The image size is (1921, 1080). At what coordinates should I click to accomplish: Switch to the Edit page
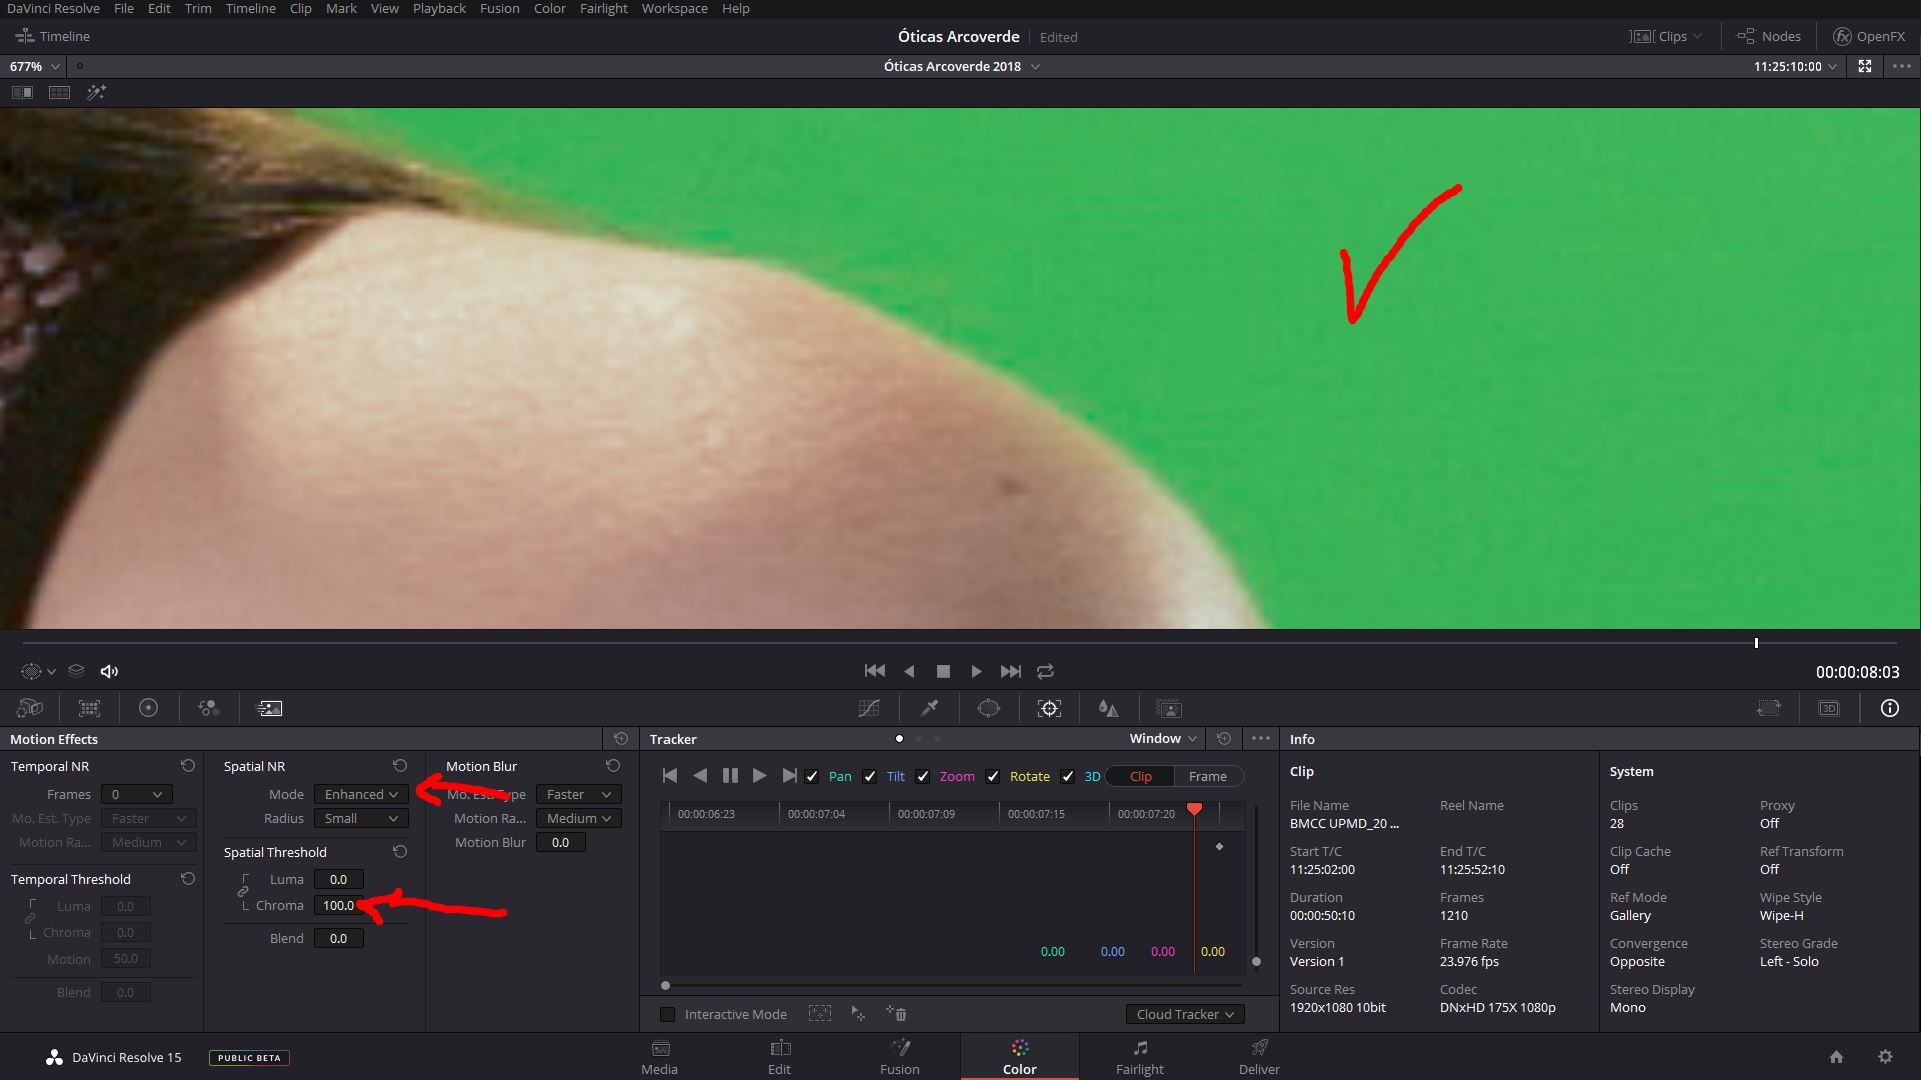[x=779, y=1057]
